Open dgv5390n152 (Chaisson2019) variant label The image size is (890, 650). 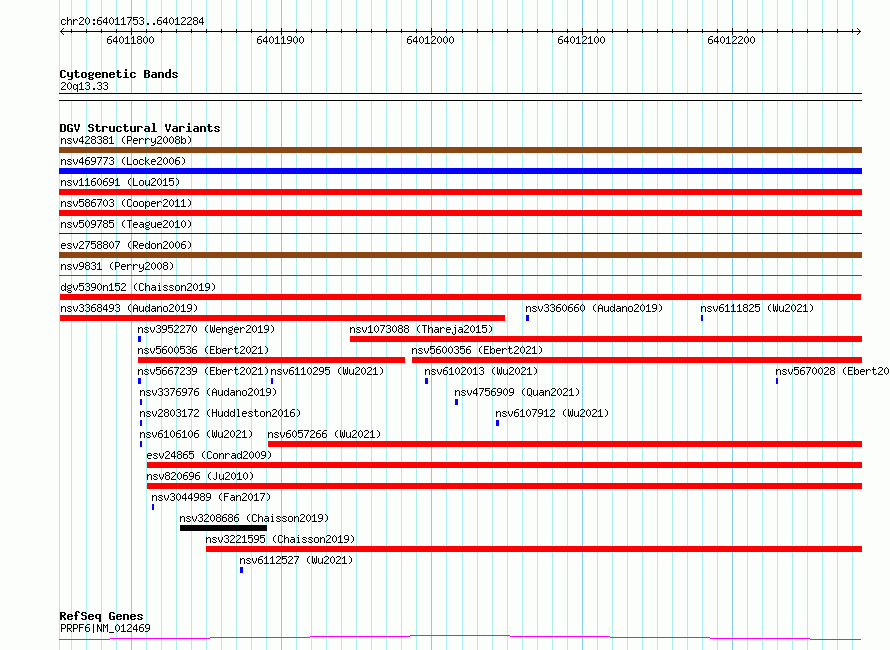click(x=138, y=287)
